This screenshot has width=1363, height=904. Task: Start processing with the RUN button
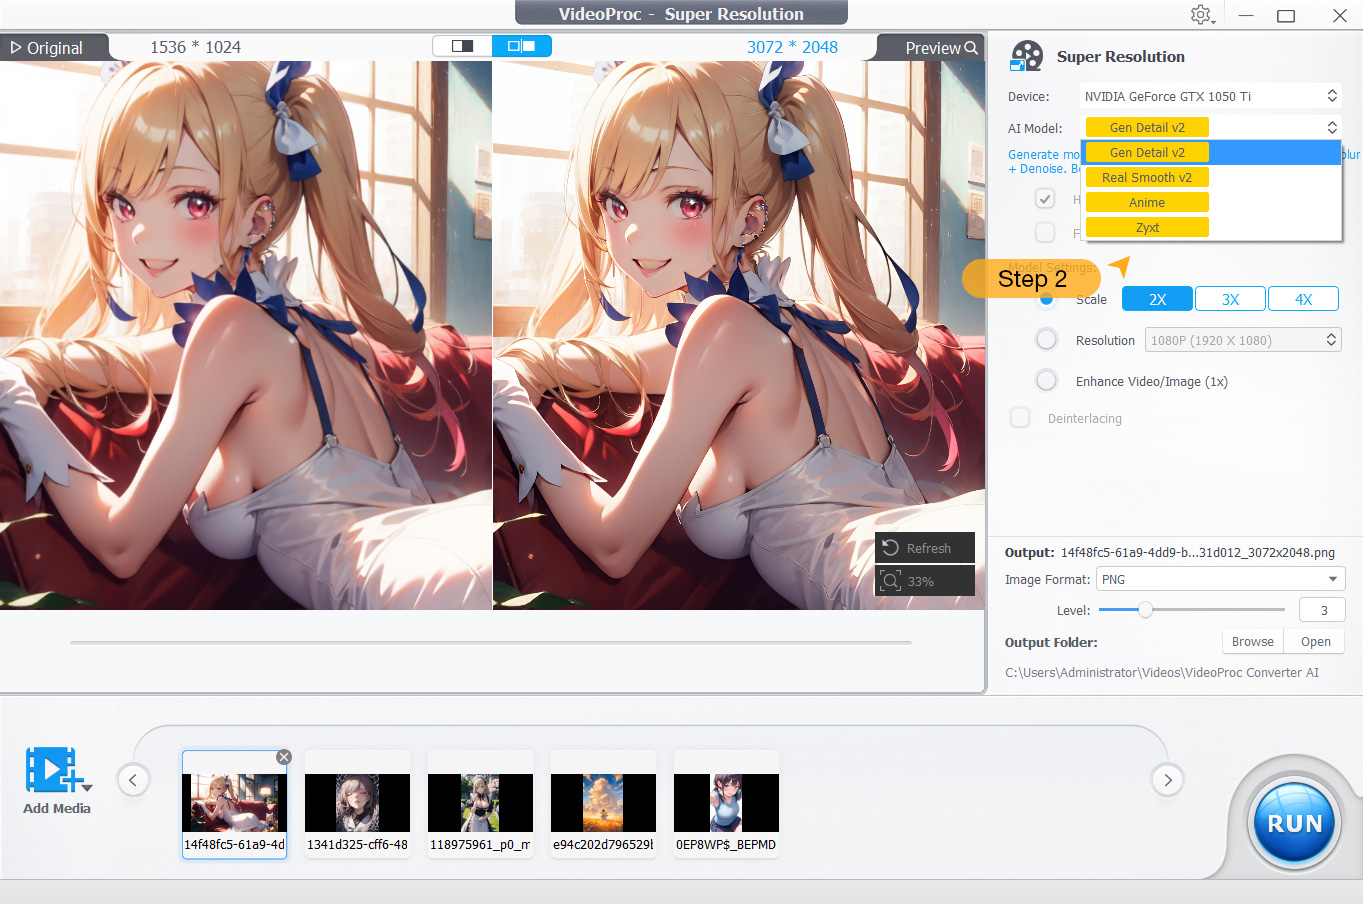coord(1294,823)
